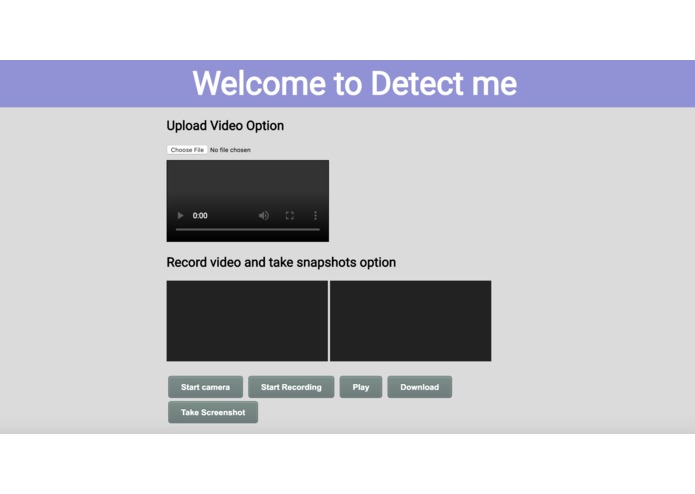Click the Choose File upload button

(187, 150)
